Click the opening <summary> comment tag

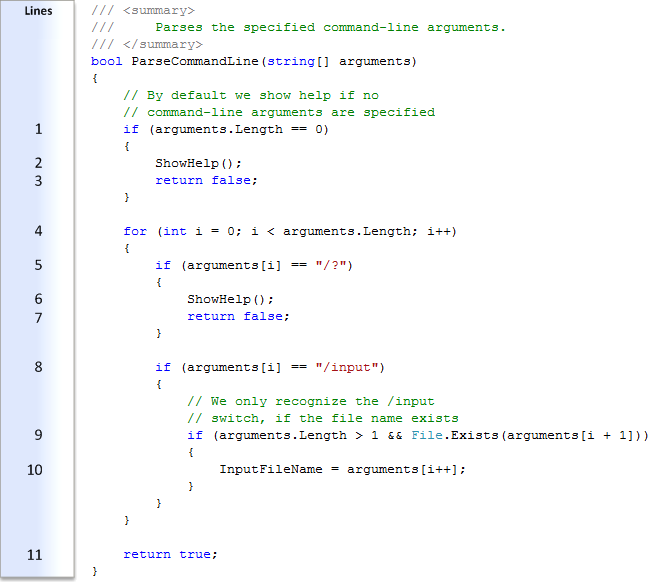(159, 11)
